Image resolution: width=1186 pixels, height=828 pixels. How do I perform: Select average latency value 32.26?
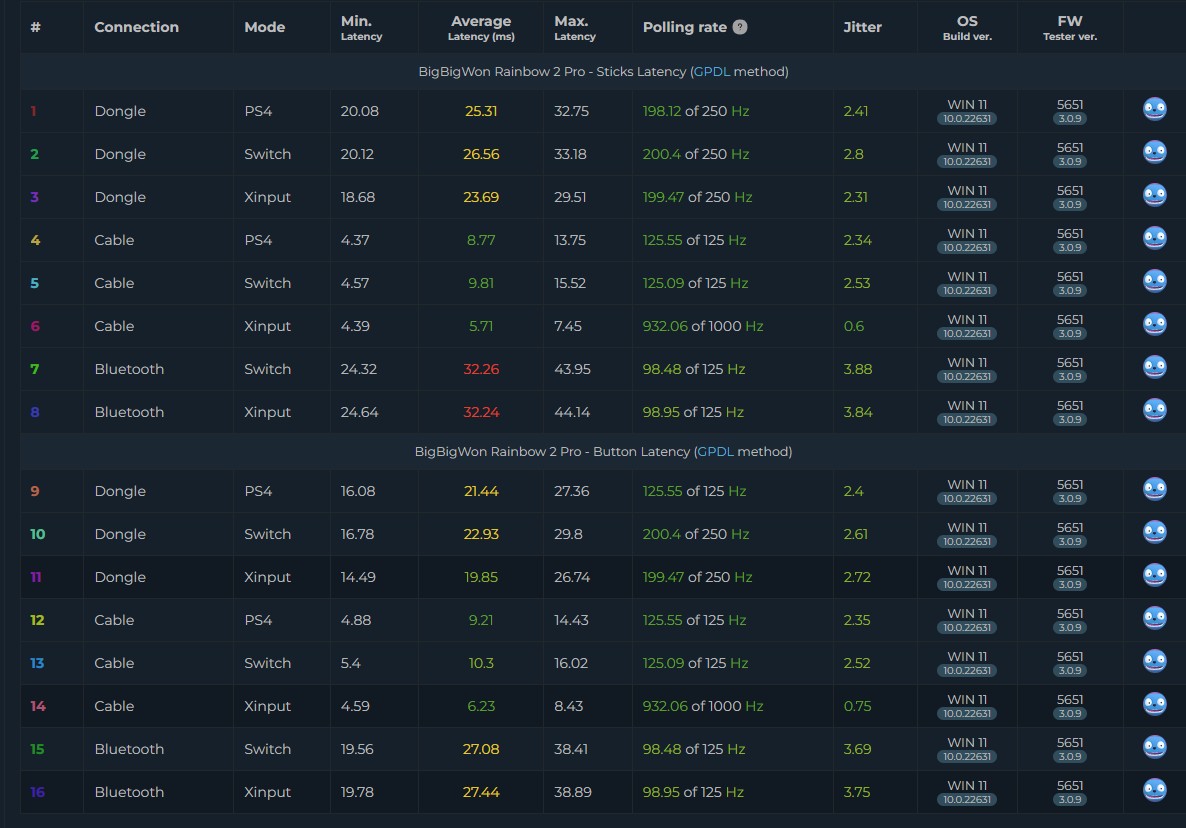pyautogui.click(x=481, y=370)
